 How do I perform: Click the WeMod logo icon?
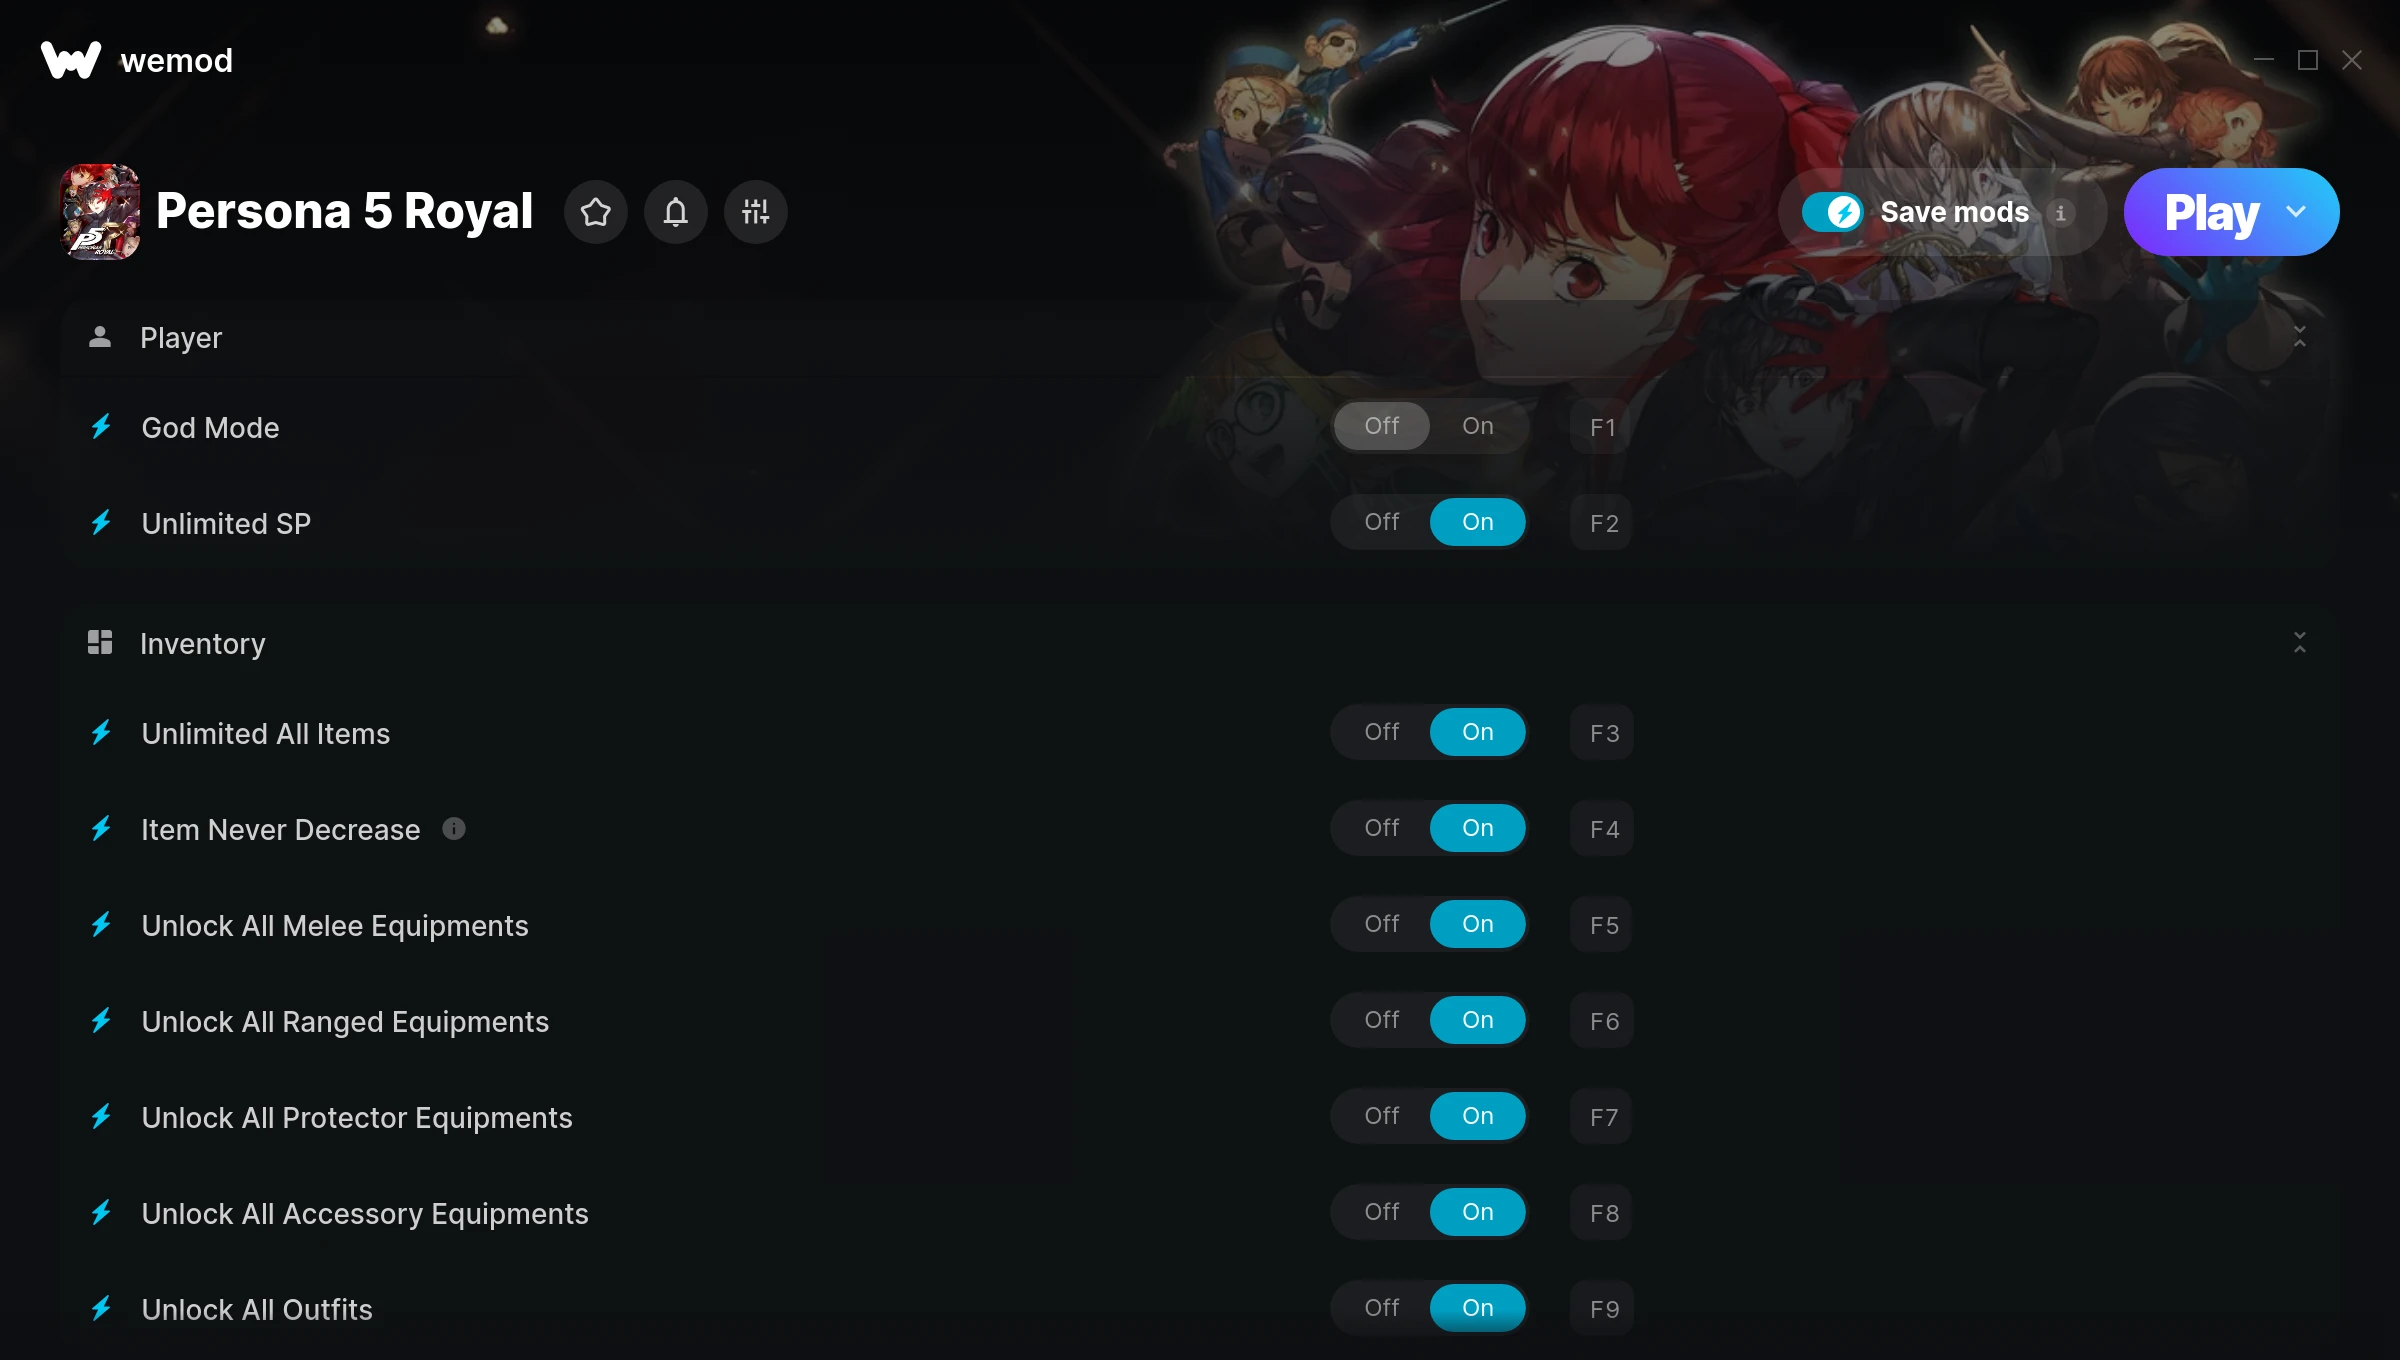71,60
